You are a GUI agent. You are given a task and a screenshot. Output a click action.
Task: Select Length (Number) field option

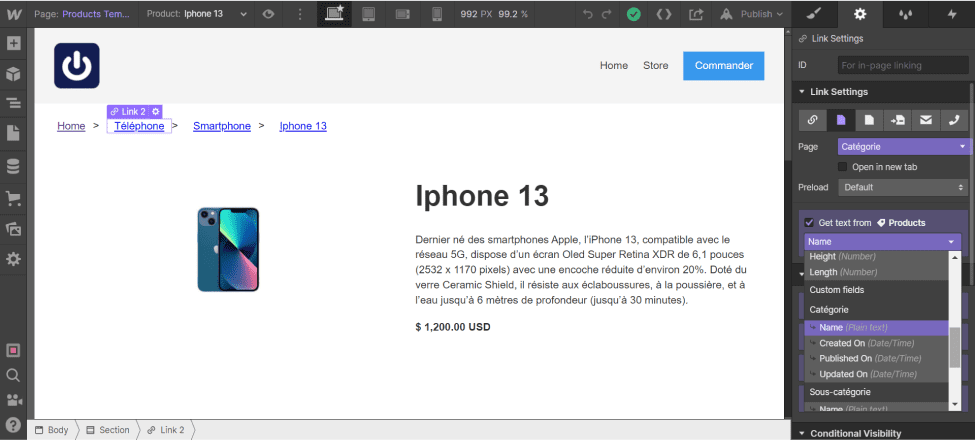[876, 272]
